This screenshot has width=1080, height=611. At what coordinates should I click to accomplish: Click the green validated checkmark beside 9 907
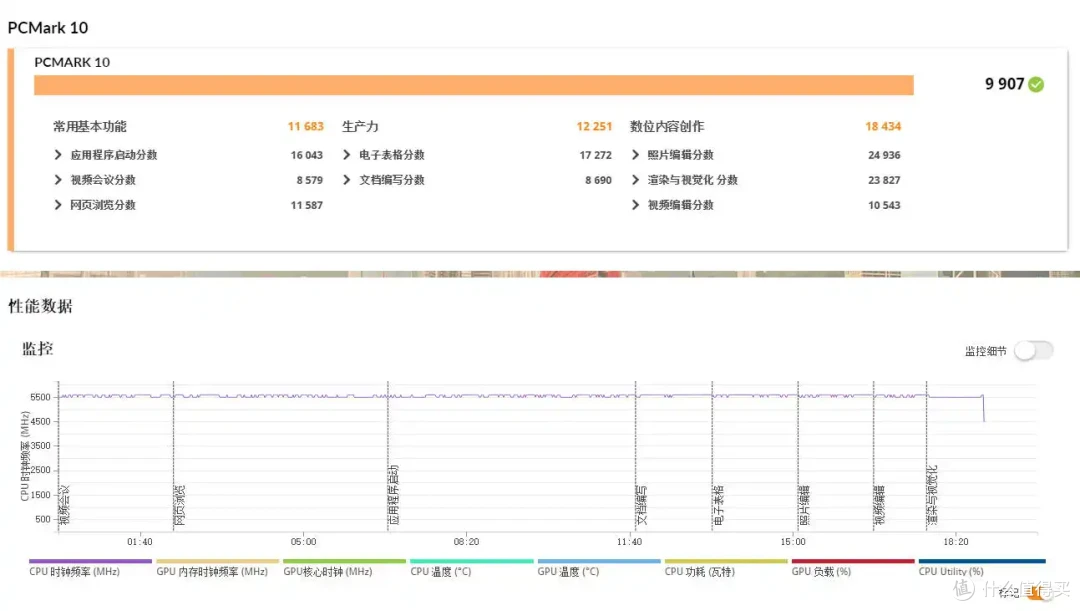pos(1036,84)
